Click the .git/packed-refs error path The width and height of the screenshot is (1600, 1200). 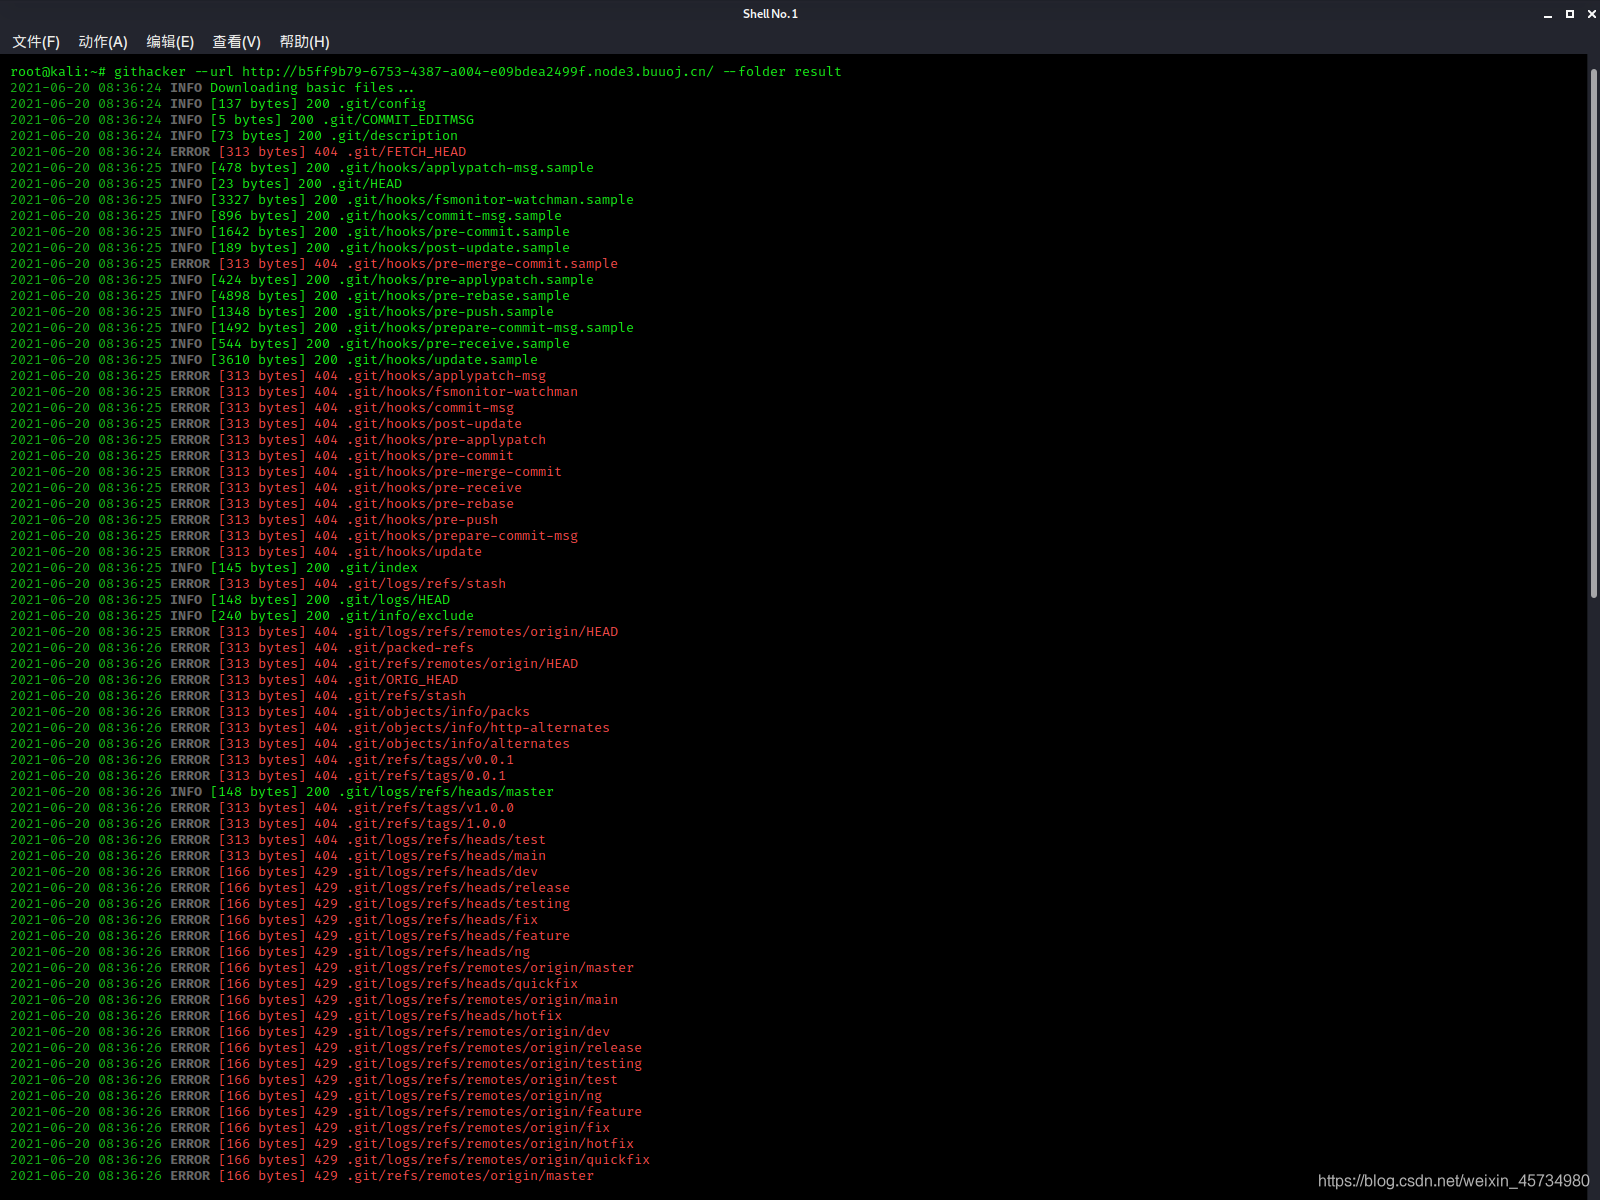coord(410,648)
